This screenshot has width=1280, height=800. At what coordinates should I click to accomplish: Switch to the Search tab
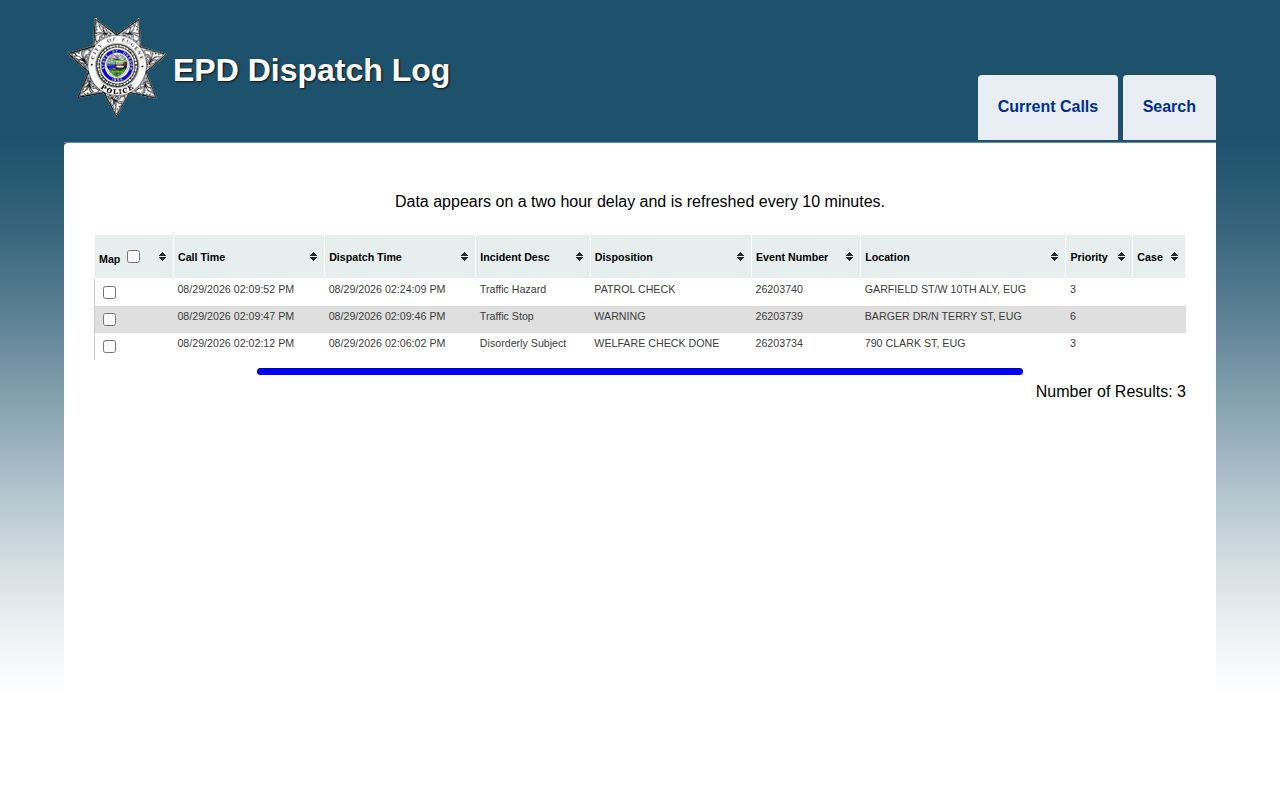click(x=1169, y=107)
